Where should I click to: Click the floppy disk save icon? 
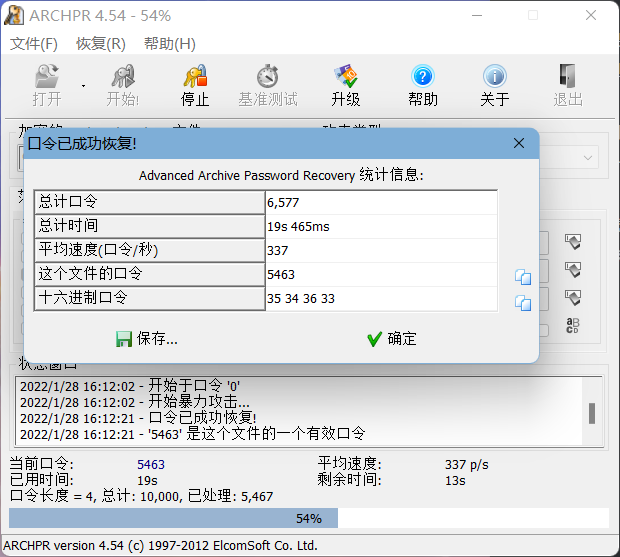point(124,339)
